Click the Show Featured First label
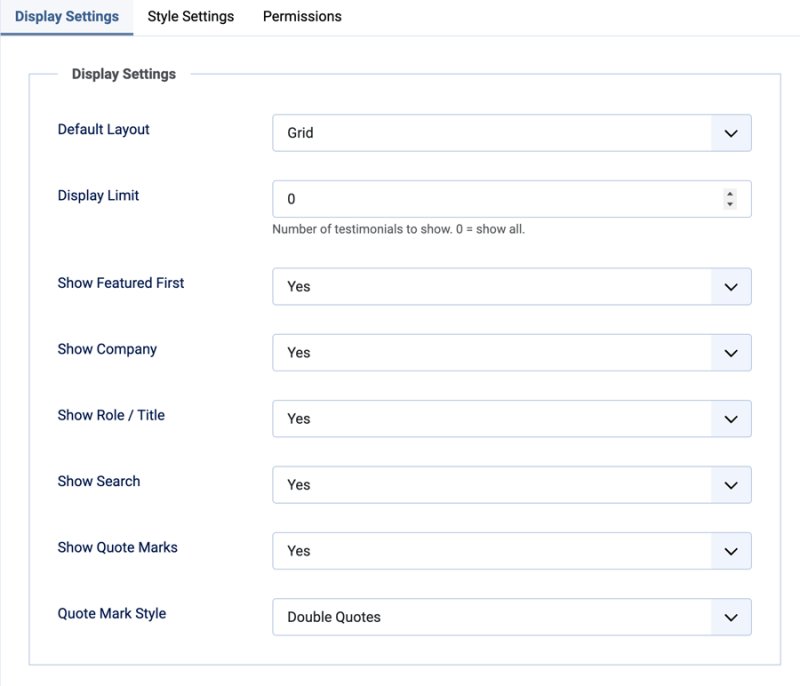The width and height of the screenshot is (800, 686). point(120,283)
